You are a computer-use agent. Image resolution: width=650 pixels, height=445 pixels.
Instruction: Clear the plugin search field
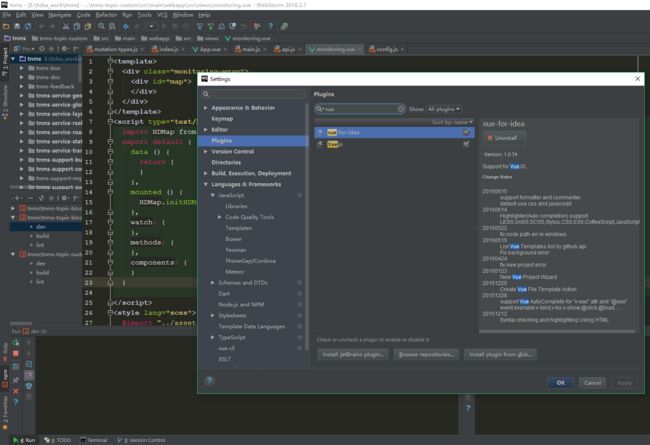pyautogui.click(x=400, y=109)
